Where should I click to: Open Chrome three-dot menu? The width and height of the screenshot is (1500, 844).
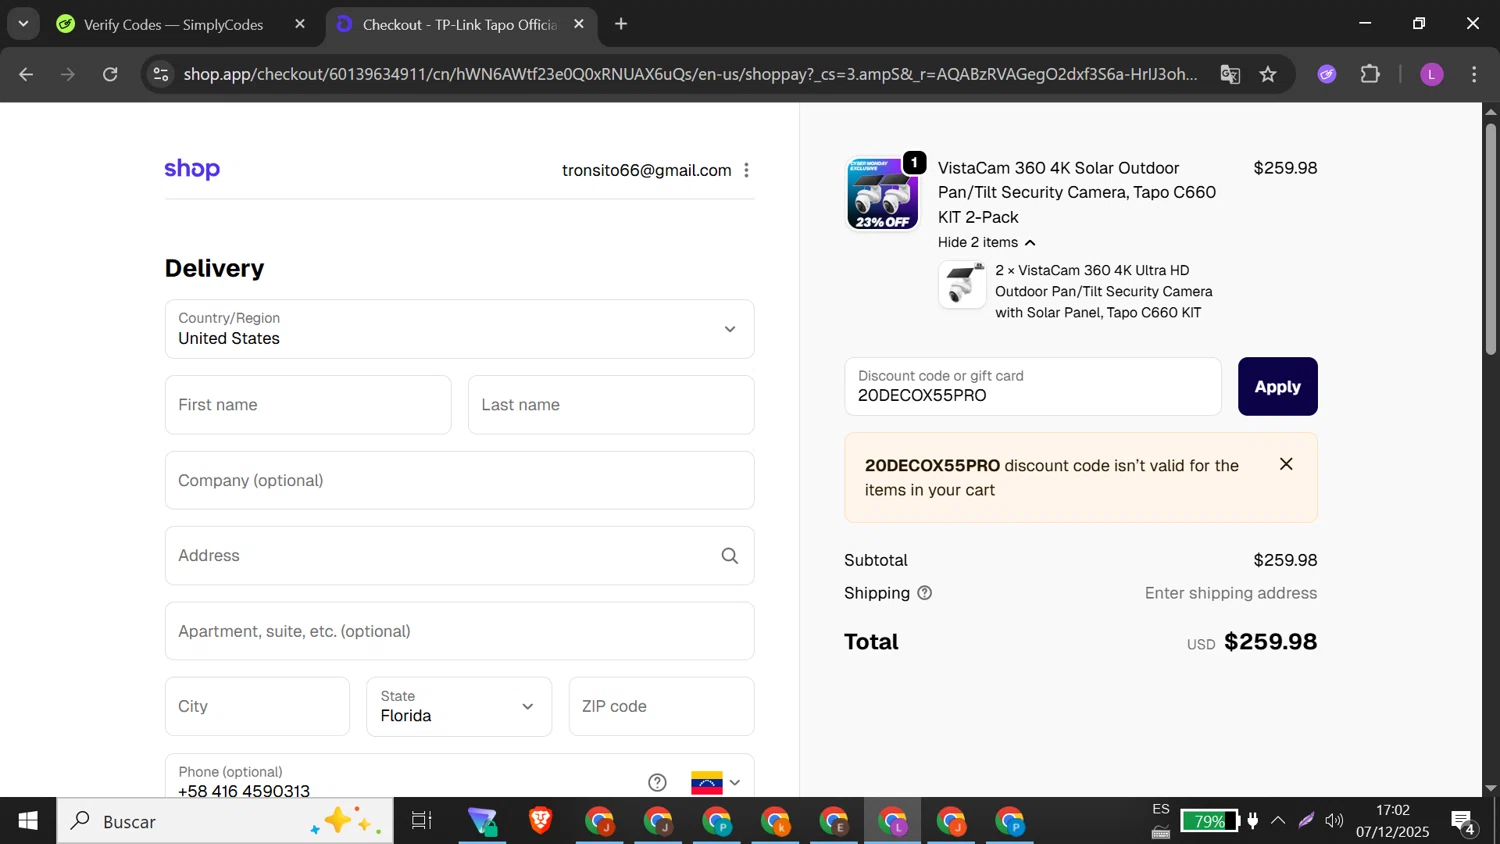(1474, 74)
